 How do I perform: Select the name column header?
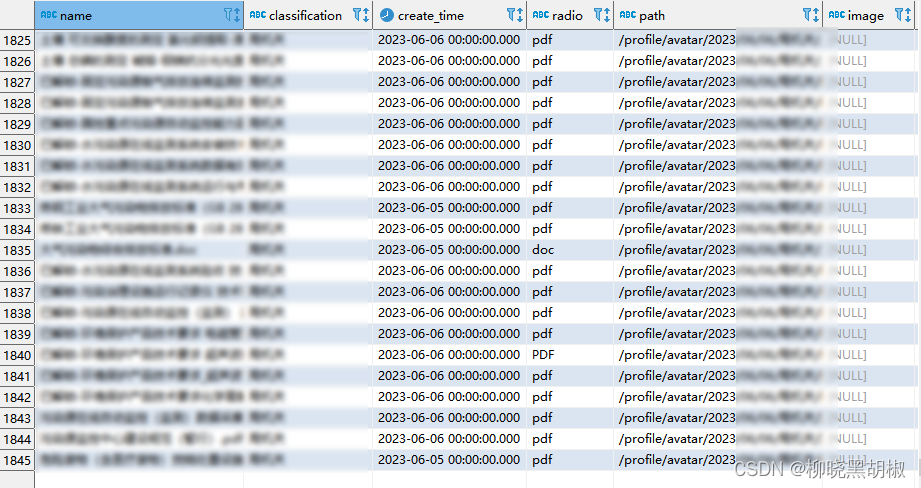[x=139, y=15]
